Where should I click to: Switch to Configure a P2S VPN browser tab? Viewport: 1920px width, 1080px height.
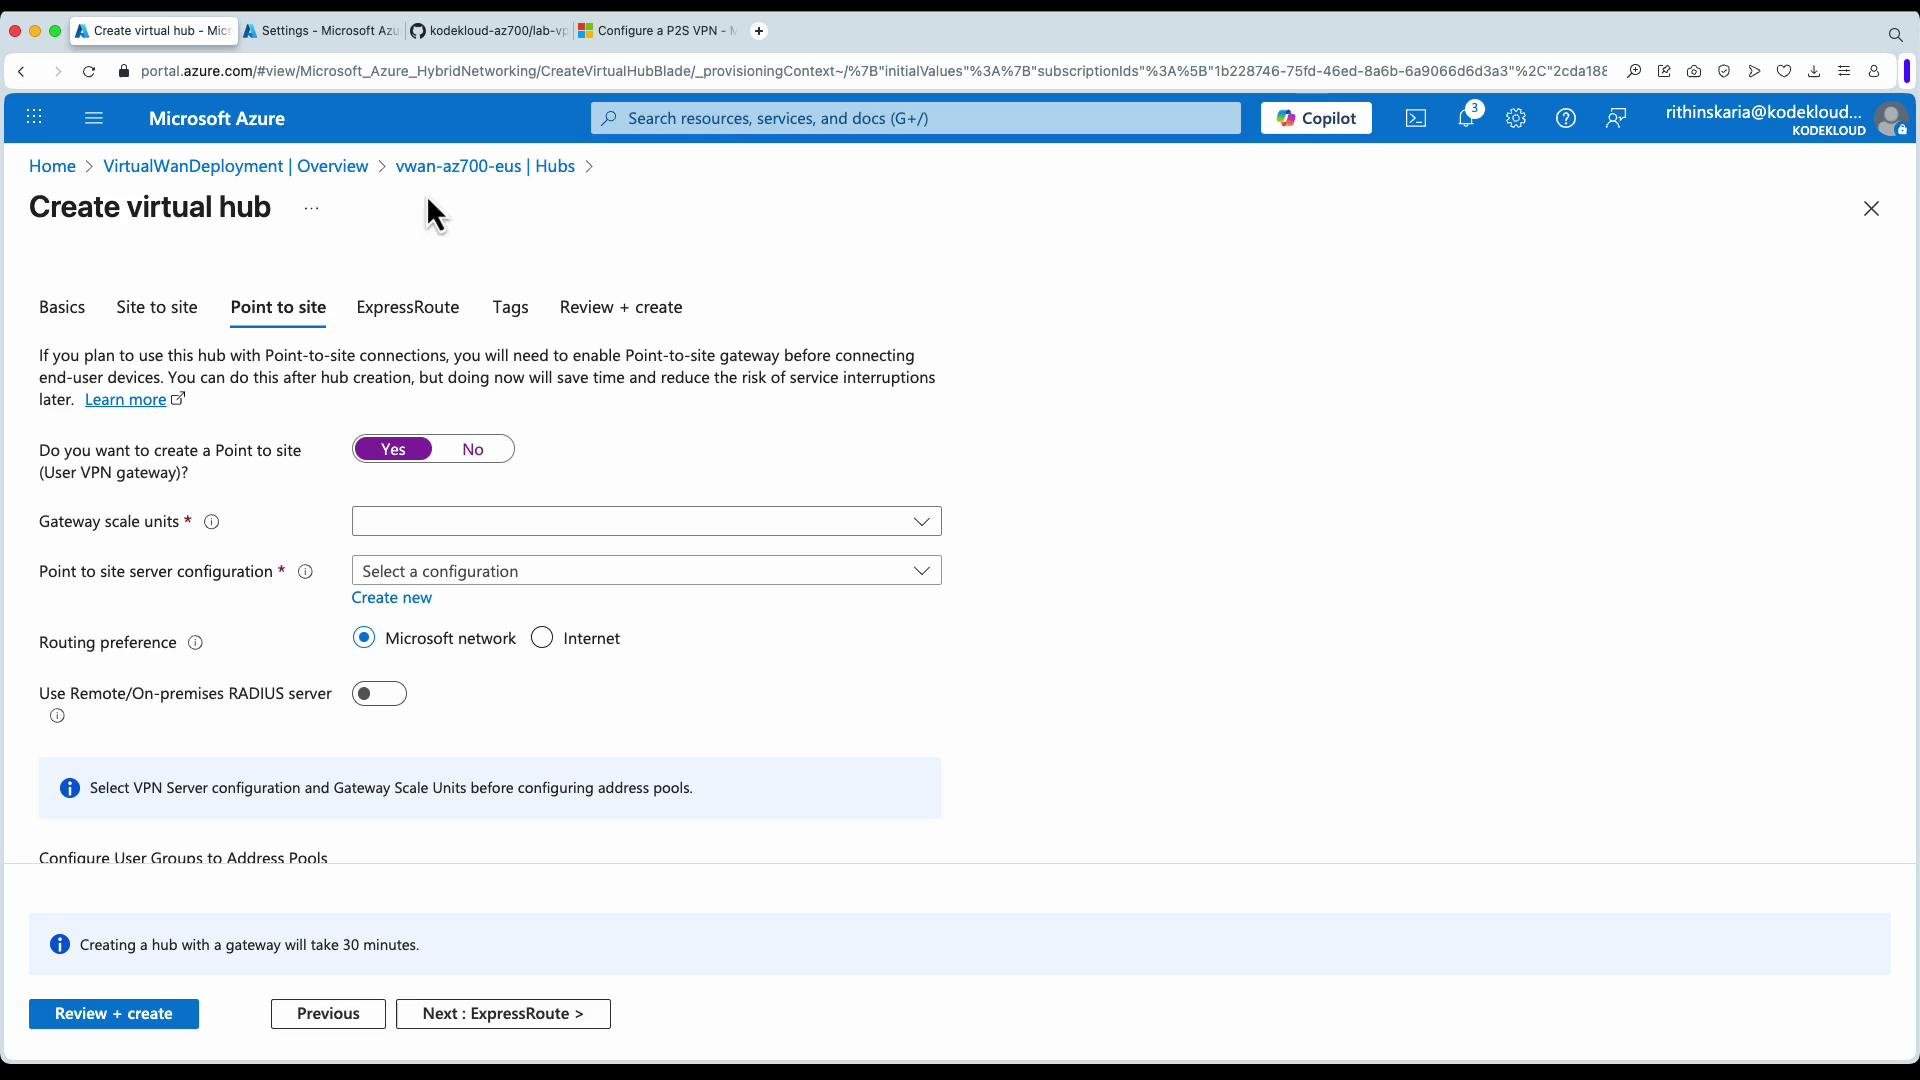pyautogui.click(x=656, y=31)
